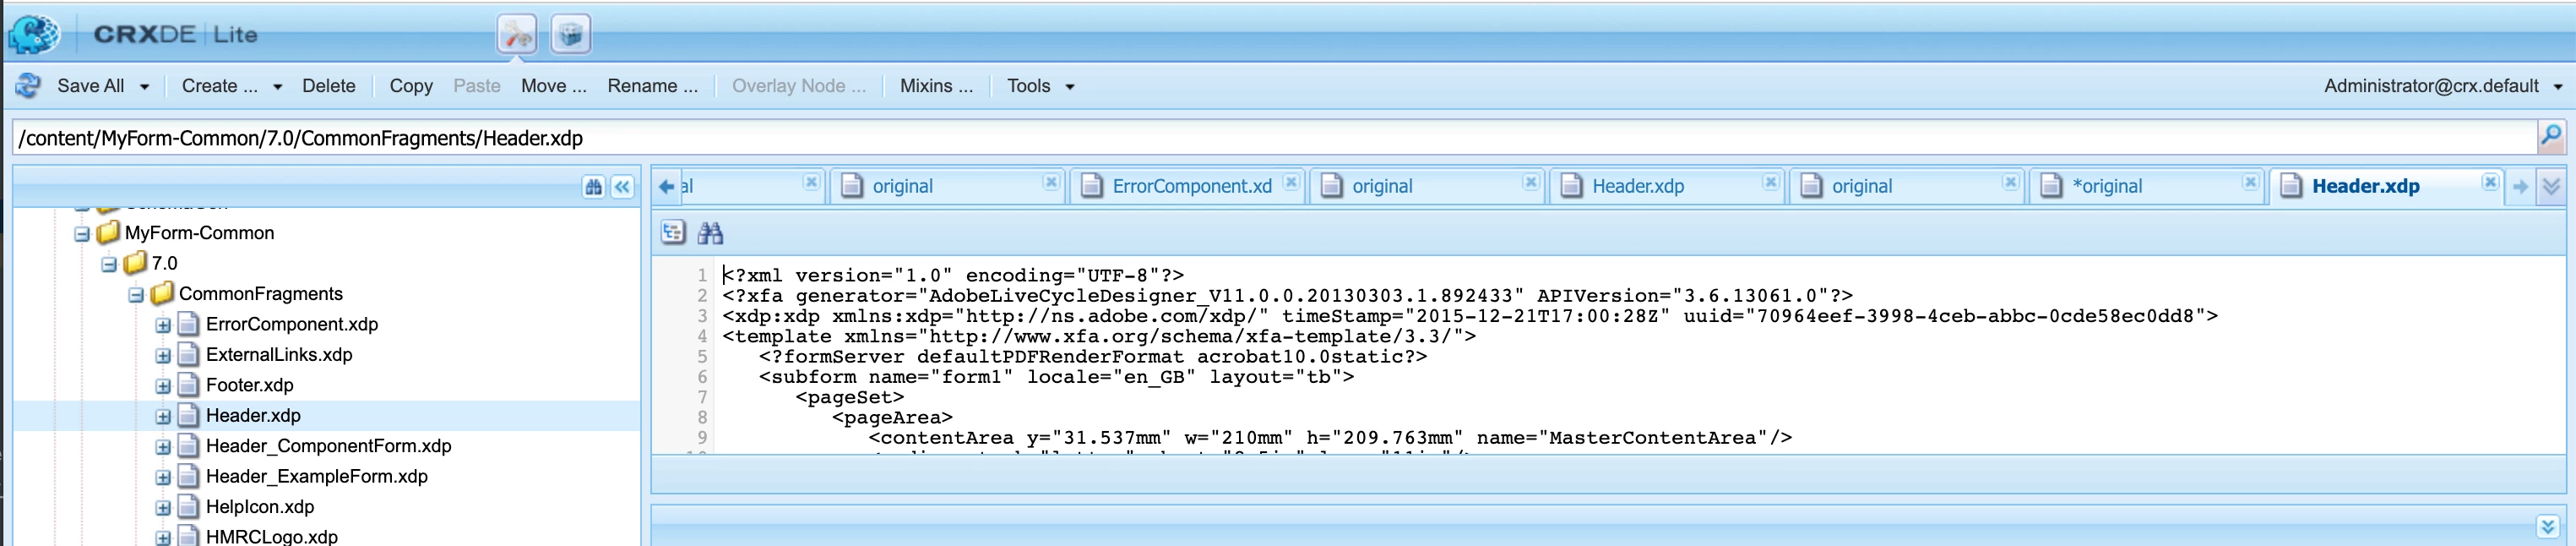Click the Create ... button
Viewport: 2576px width, 546px height.
(220, 86)
